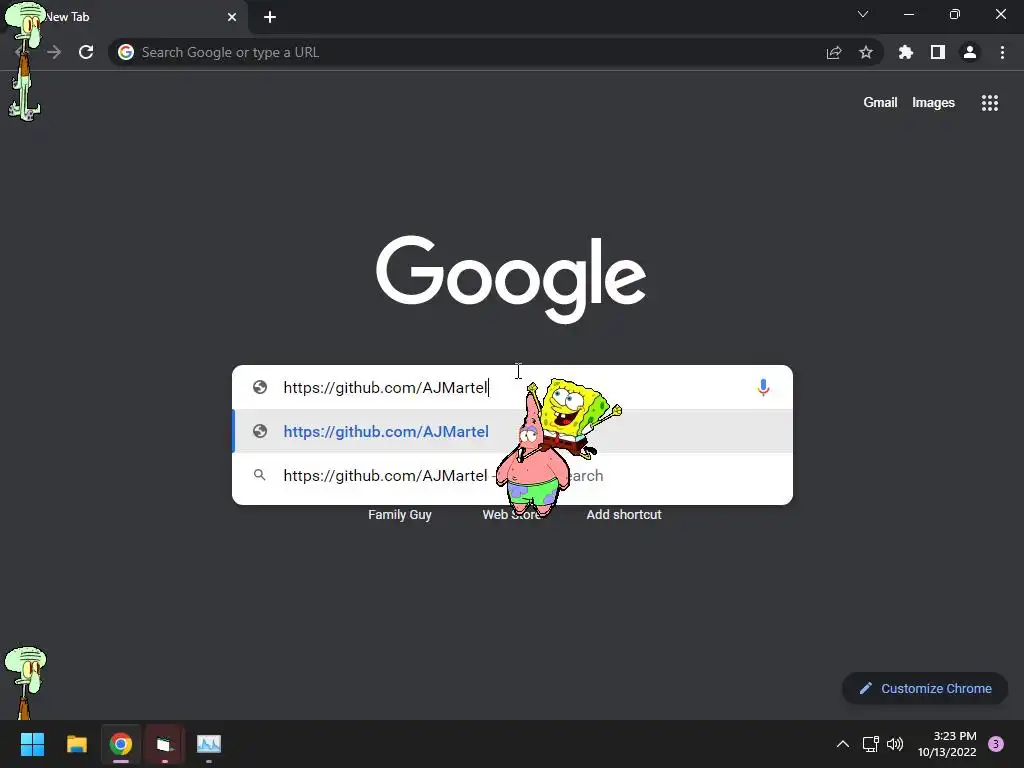Open the Family Guy shortcut
The image size is (1024, 768).
coord(400,515)
